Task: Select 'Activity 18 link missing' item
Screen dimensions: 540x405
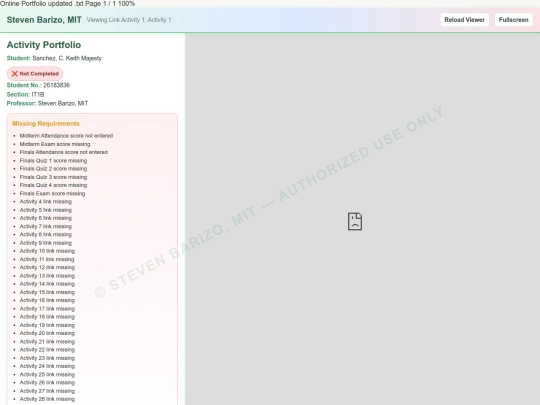Action: point(47,317)
